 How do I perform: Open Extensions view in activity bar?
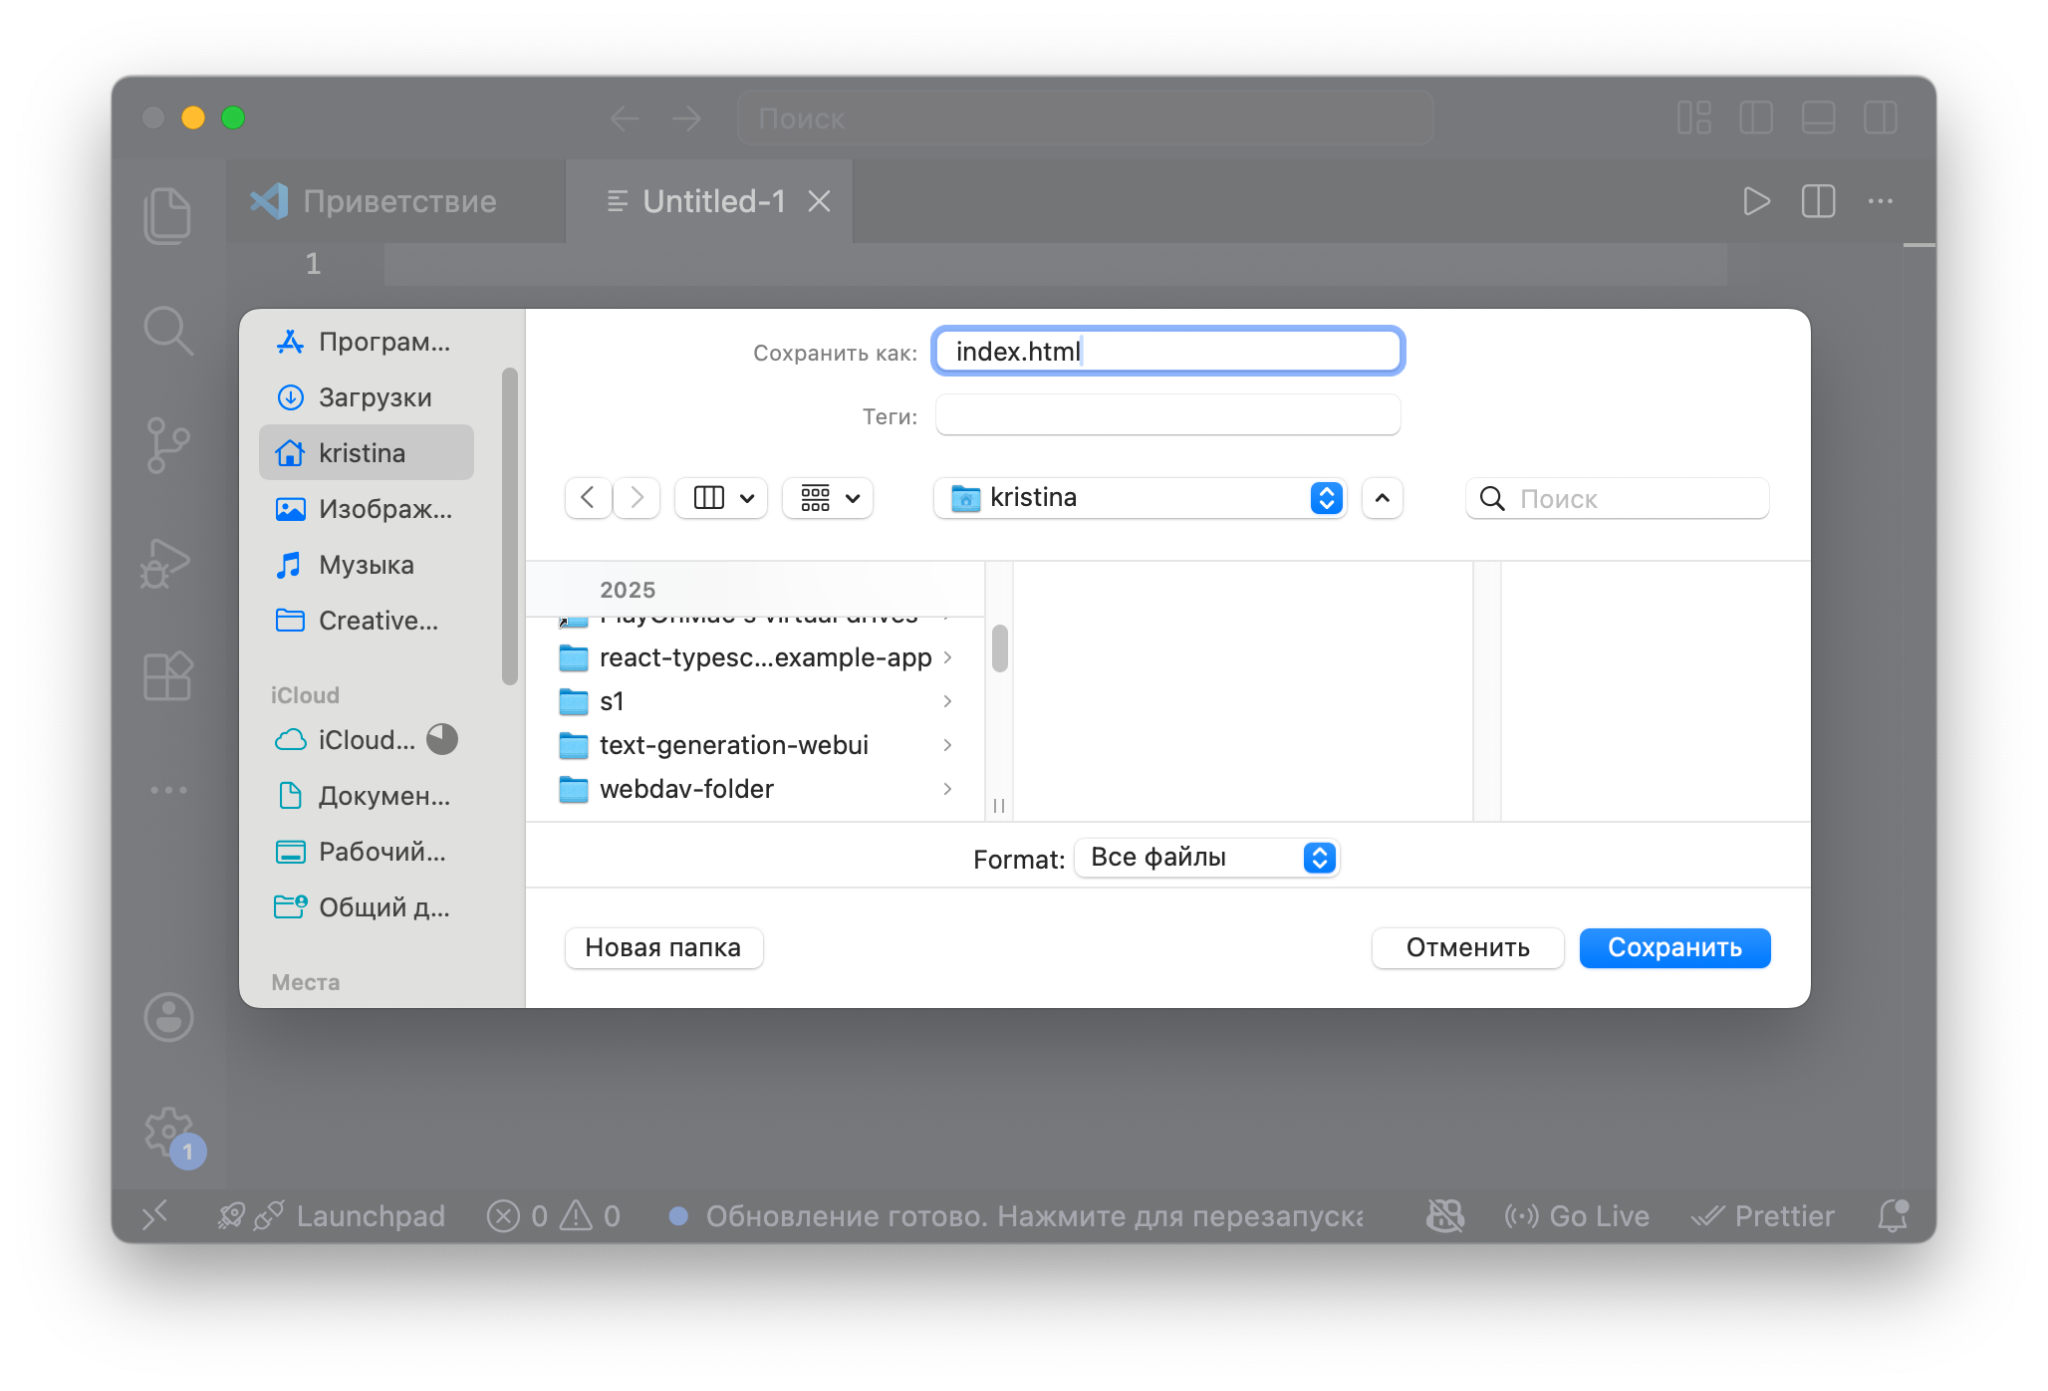pyautogui.click(x=167, y=677)
